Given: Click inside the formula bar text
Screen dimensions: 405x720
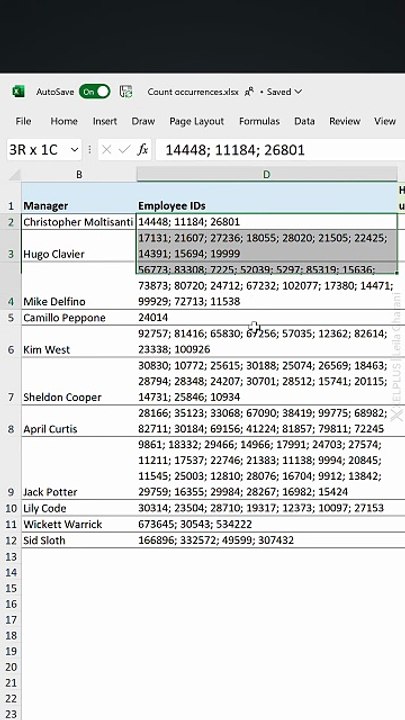Looking at the screenshot, I should (235, 150).
